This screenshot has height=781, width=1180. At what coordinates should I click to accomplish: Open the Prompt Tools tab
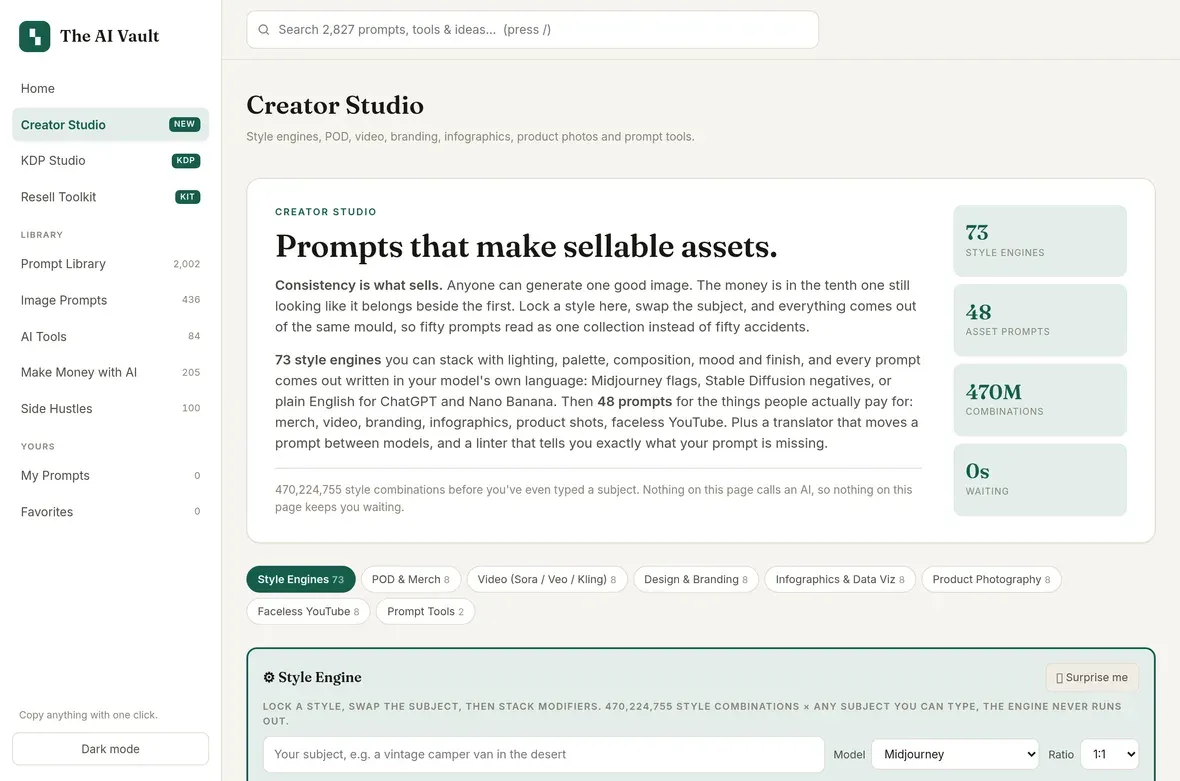tap(425, 611)
